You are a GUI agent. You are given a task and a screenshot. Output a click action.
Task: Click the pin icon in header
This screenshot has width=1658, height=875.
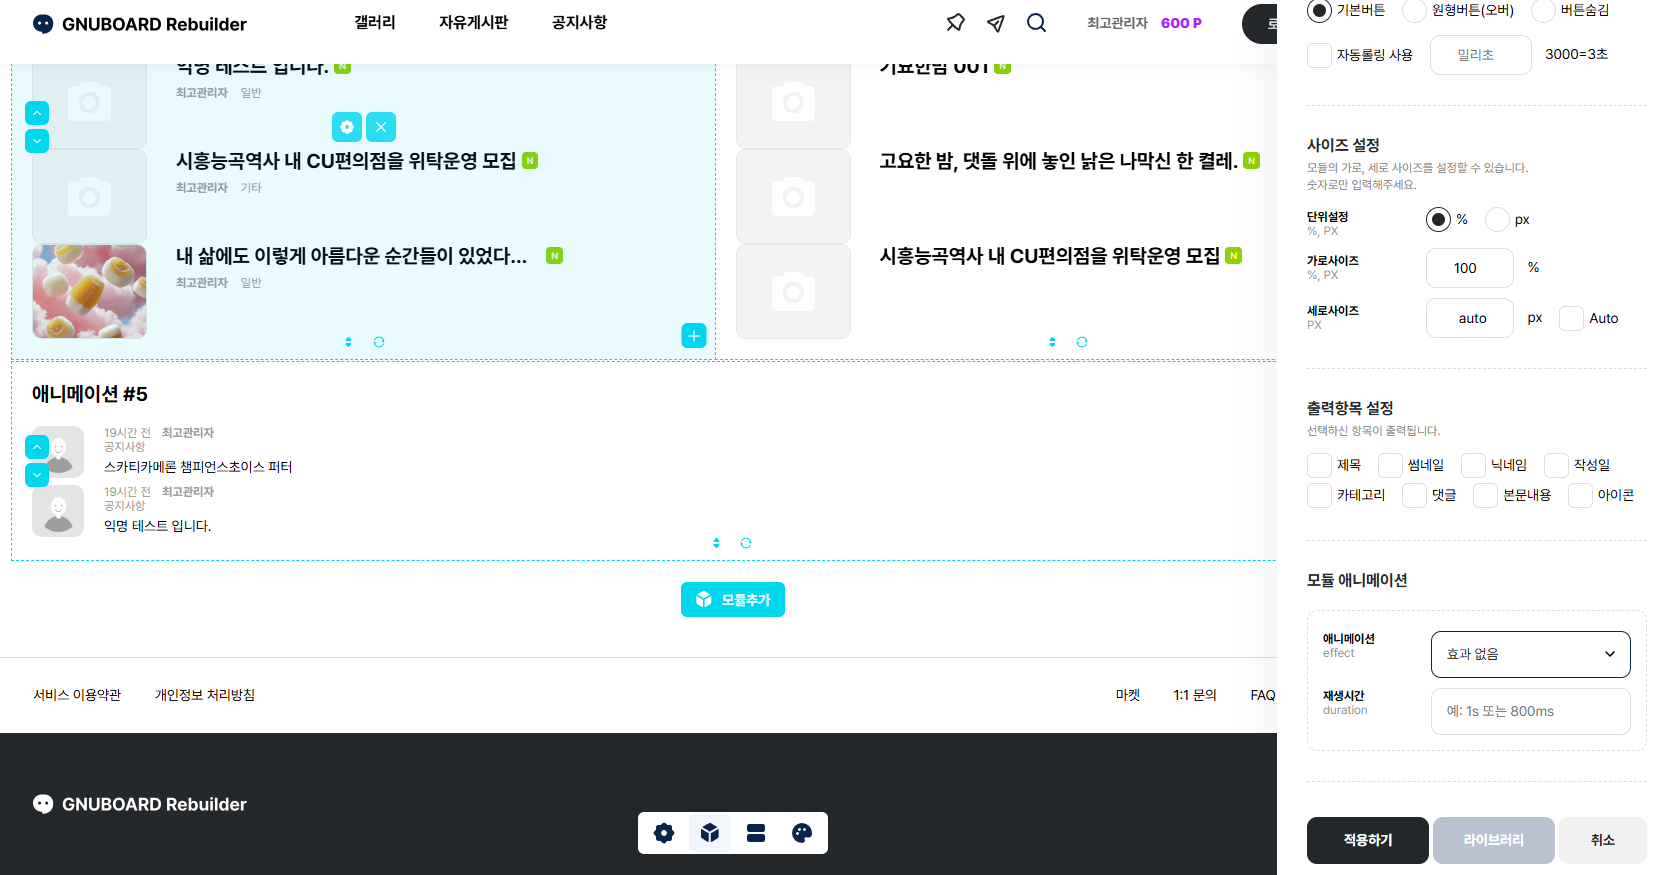(x=955, y=23)
